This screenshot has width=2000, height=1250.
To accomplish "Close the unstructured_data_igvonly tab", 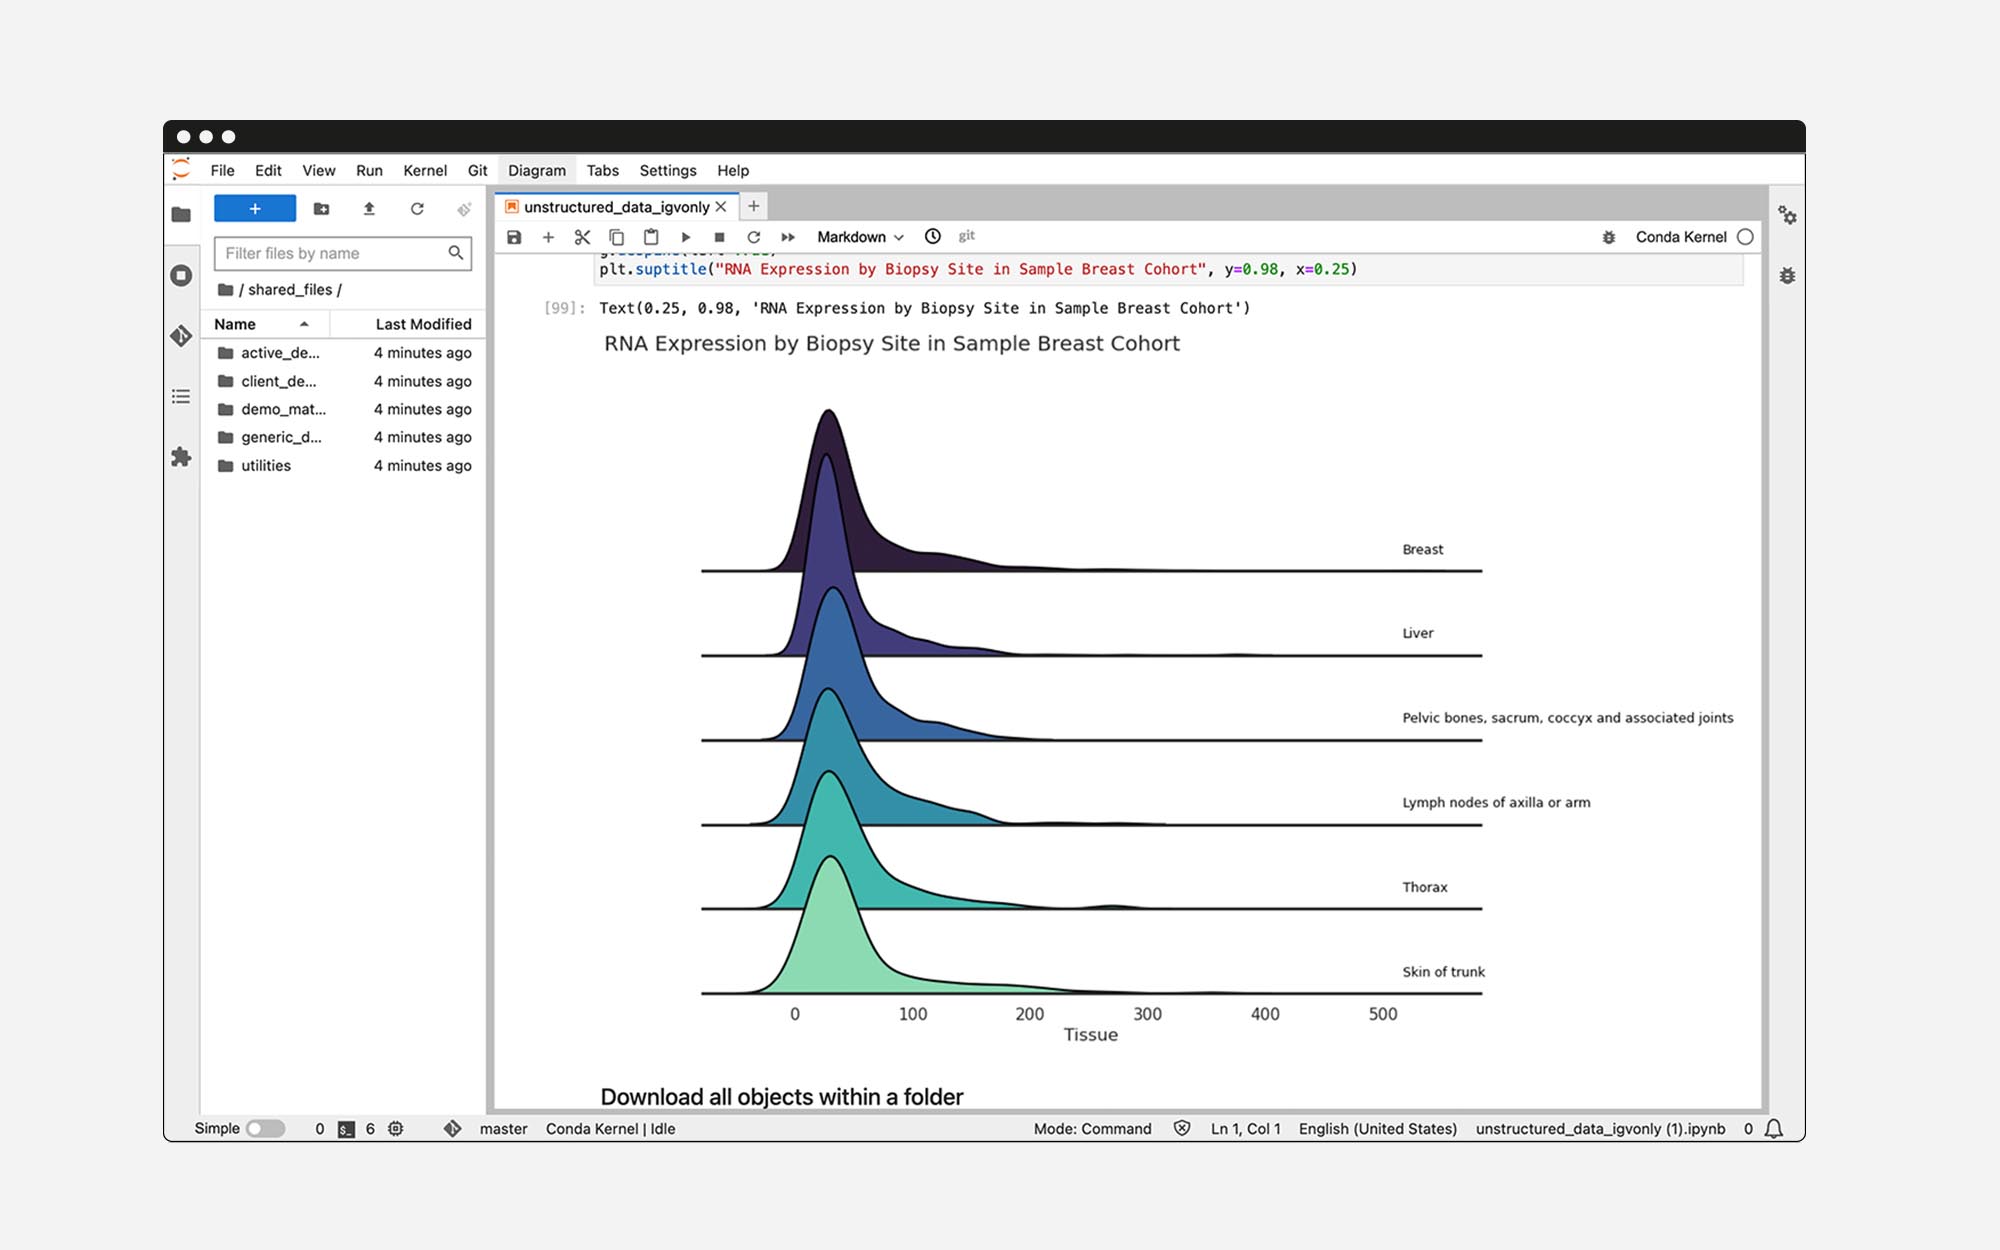I will [721, 207].
